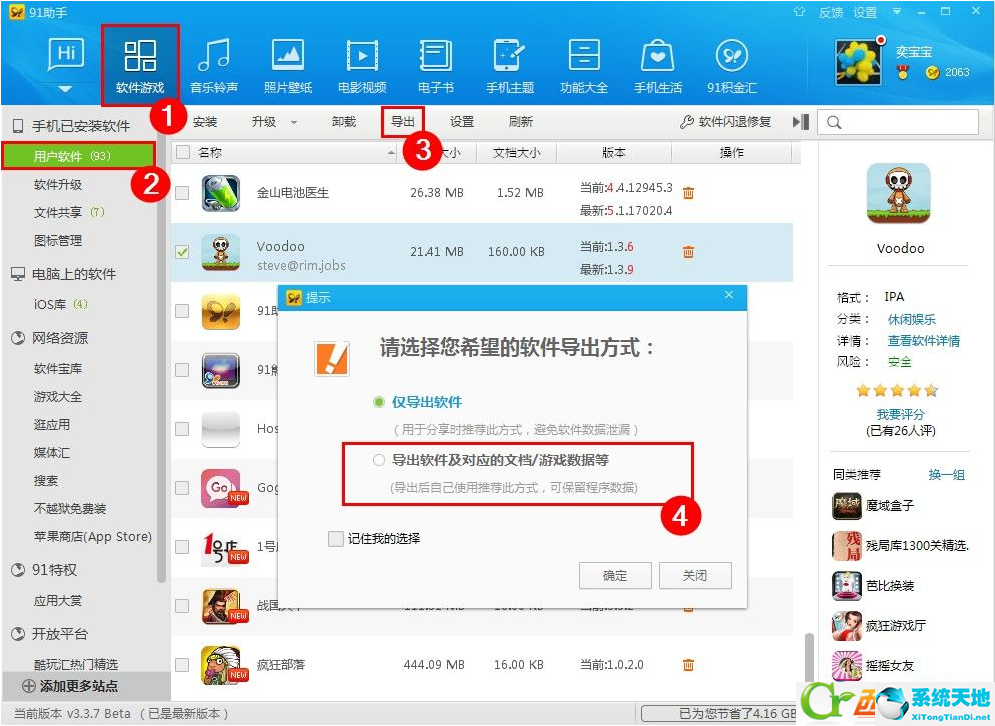Image resolution: width=995 pixels, height=726 pixels.
Task: Click the search input field
Action: pos(898,122)
